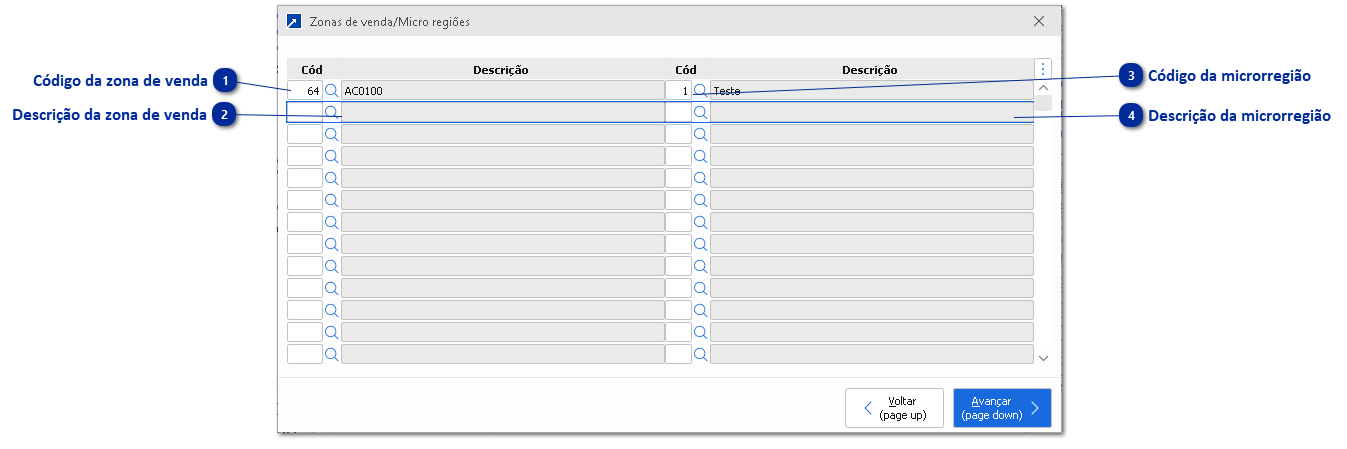Click the window icon in the title bar
Image resolution: width=1347 pixels, height=449 pixels.
pos(293,21)
